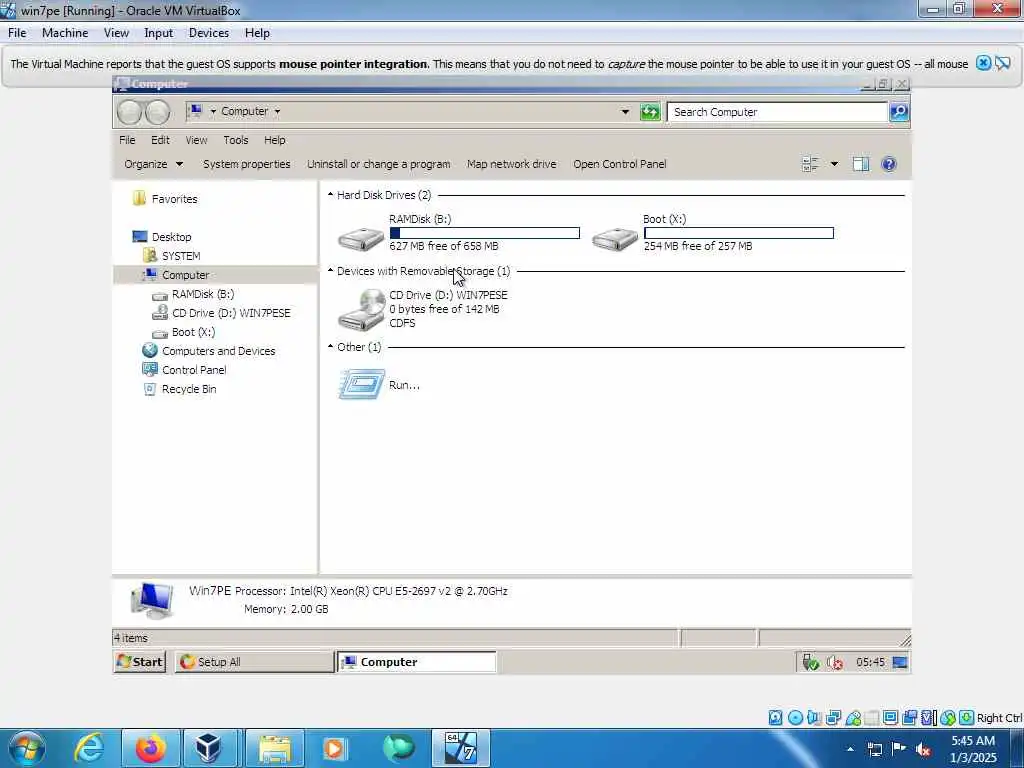Click the Control Panel icon in navigation pane
The image size is (1024, 768).
click(150, 370)
